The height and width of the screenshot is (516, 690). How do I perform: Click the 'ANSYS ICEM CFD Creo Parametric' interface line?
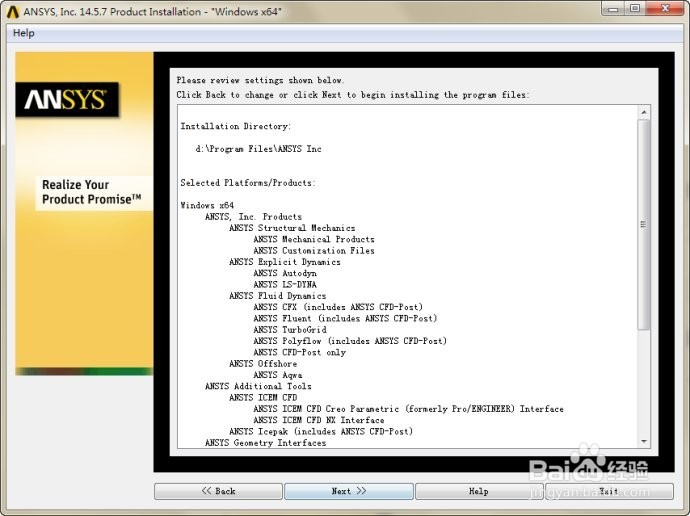tap(408, 409)
